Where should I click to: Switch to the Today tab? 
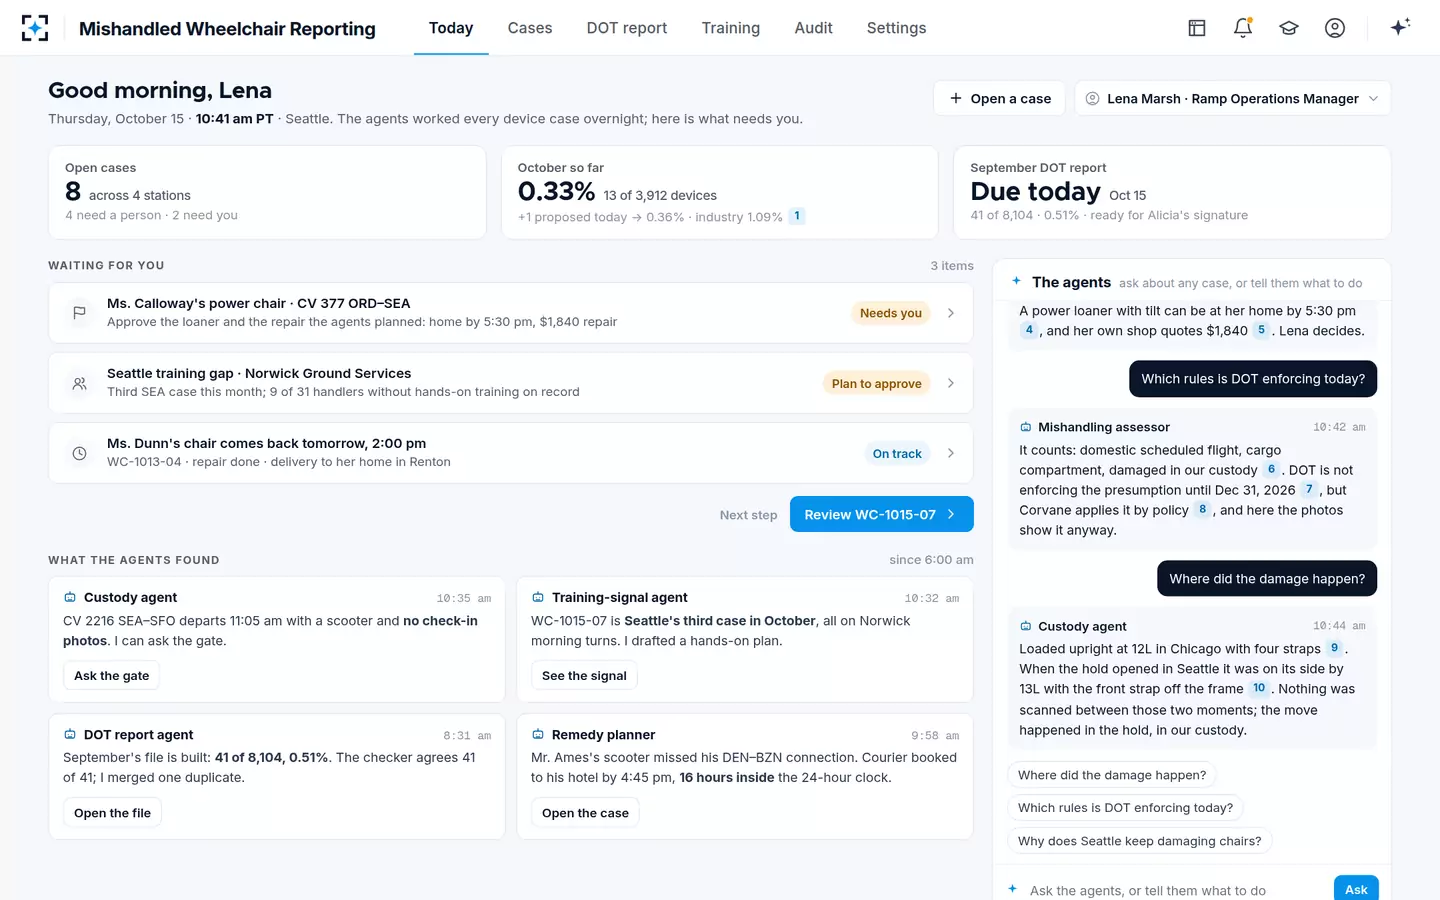(451, 28)
